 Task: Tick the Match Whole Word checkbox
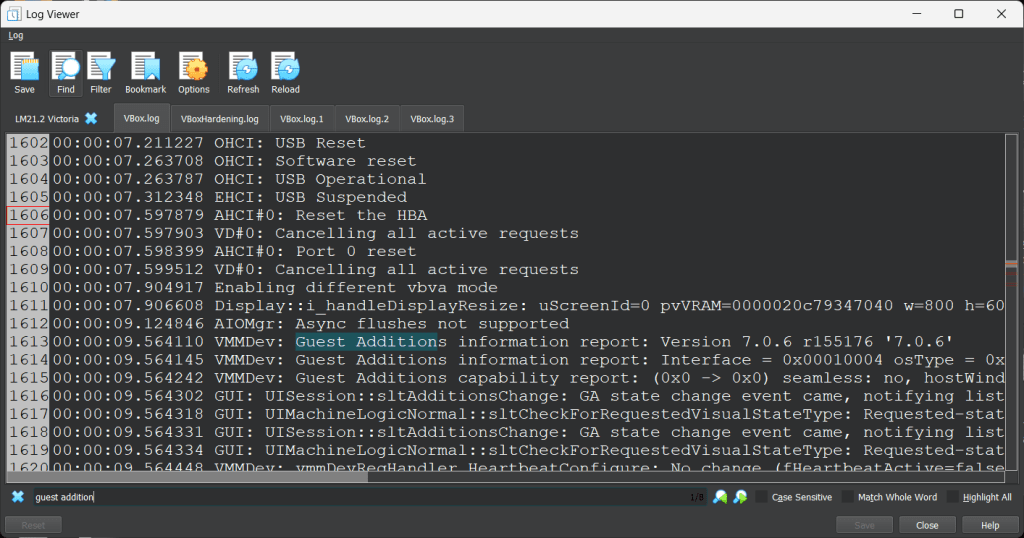(848, 497)
